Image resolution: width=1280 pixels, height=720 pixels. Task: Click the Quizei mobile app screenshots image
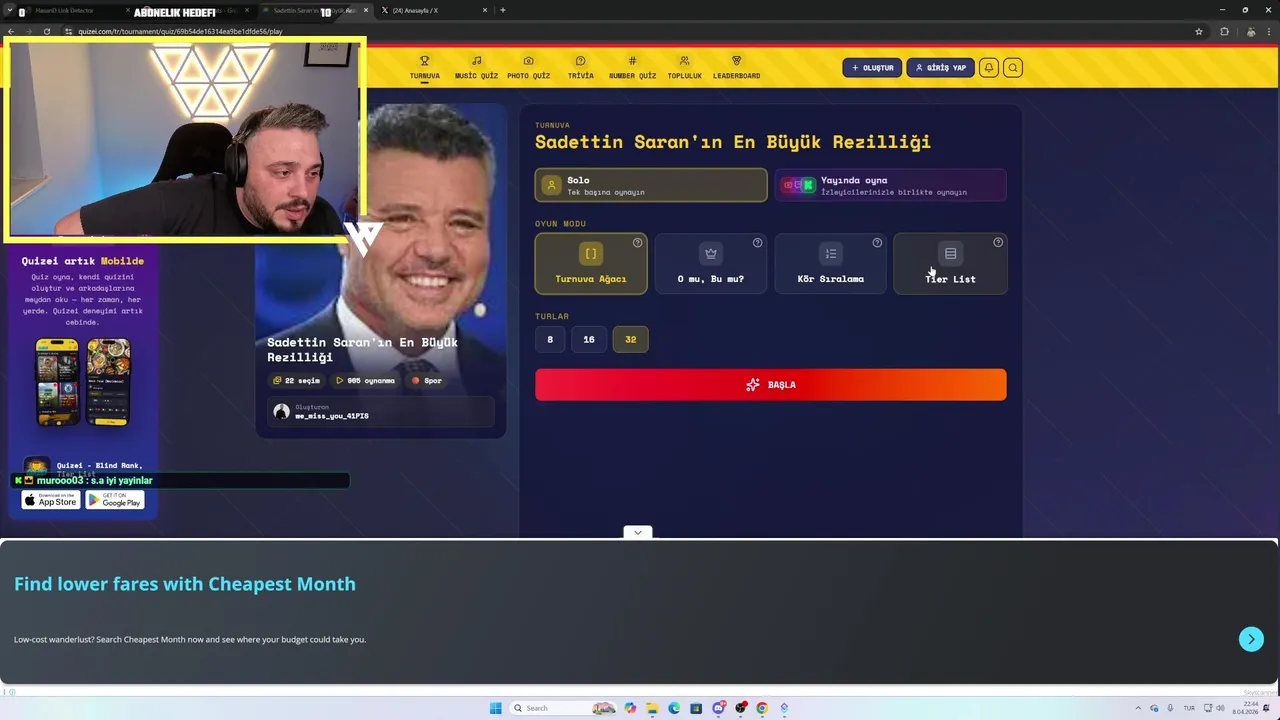point(83,382)
